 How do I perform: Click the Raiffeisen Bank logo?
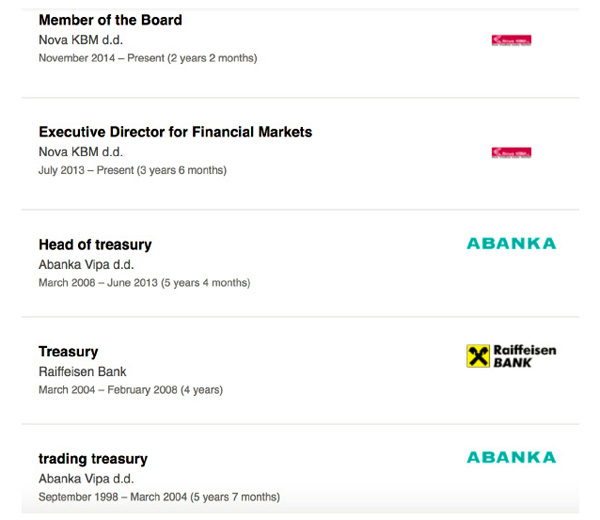511,356
